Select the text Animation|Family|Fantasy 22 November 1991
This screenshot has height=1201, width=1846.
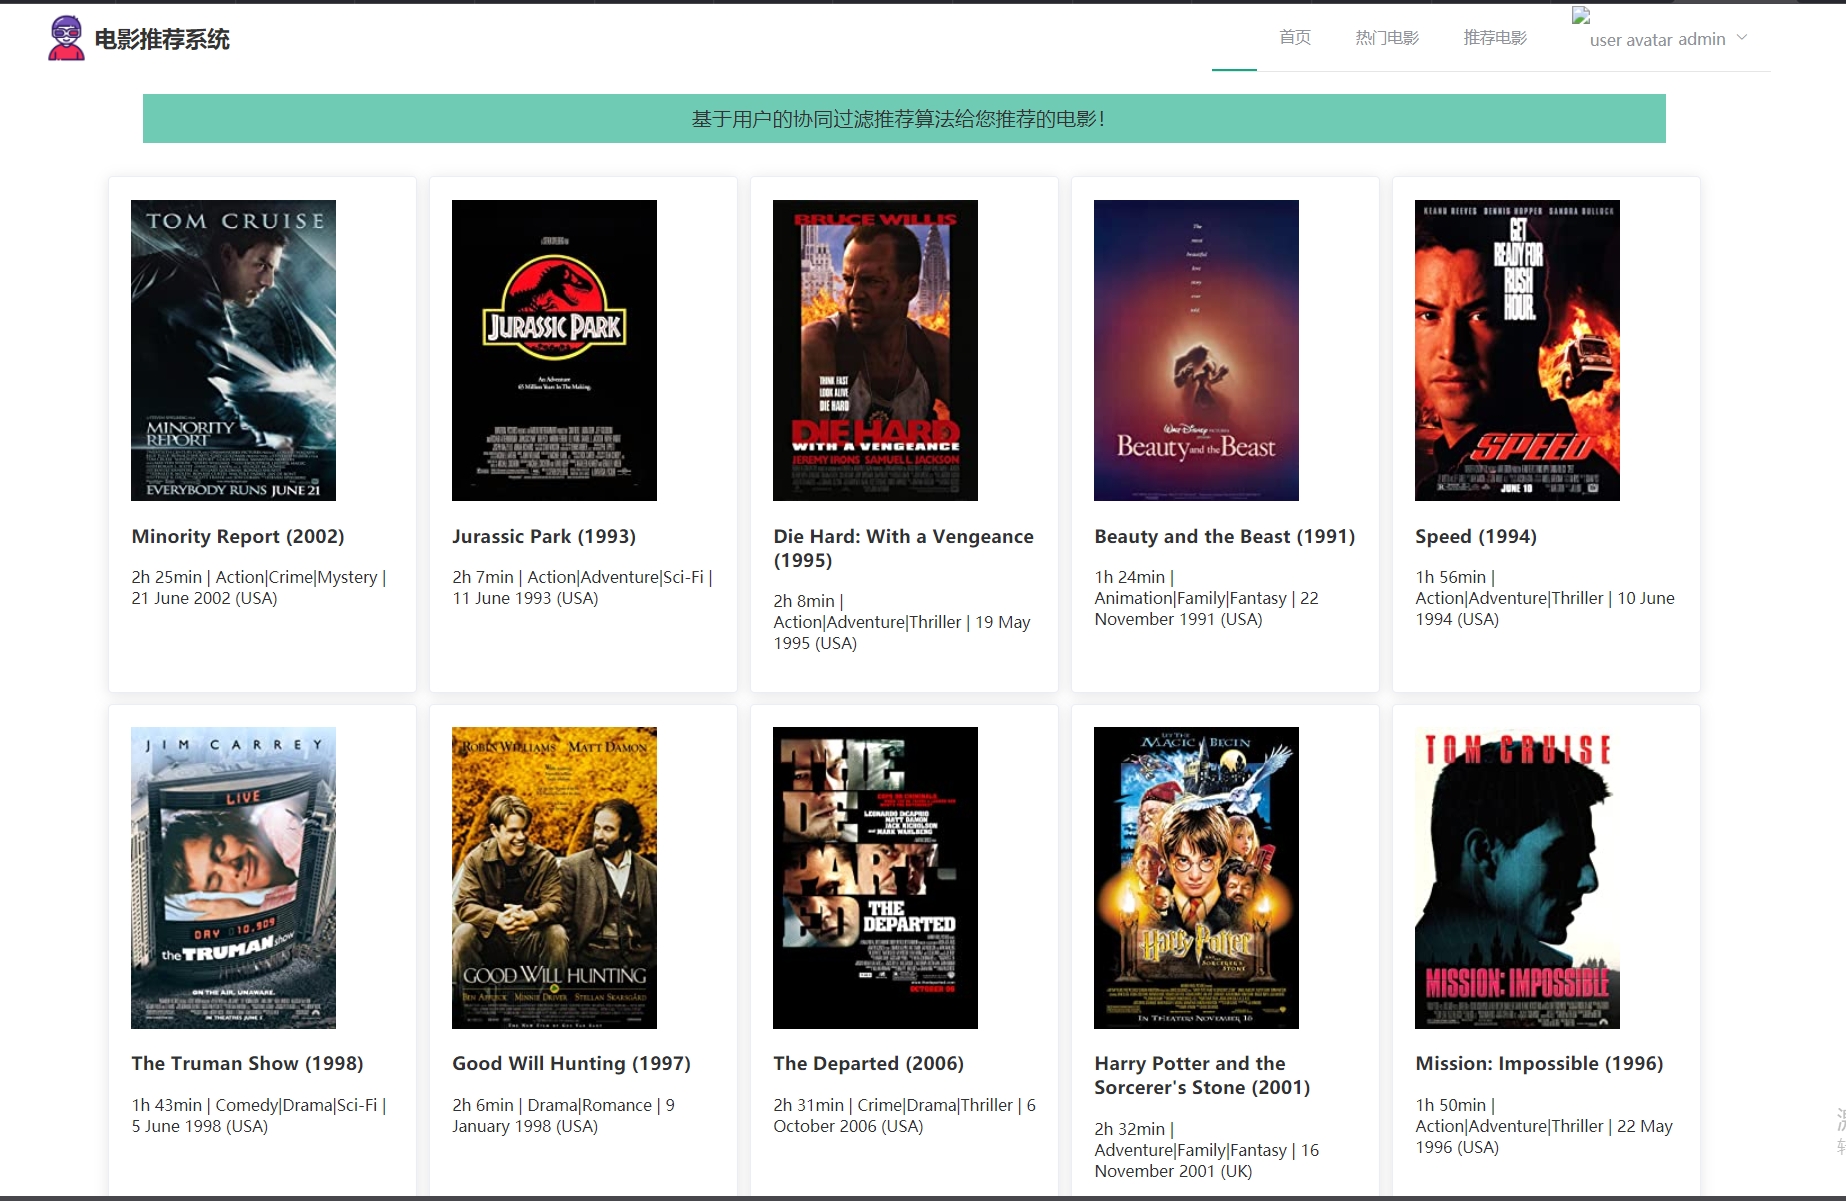[1206, 598]
